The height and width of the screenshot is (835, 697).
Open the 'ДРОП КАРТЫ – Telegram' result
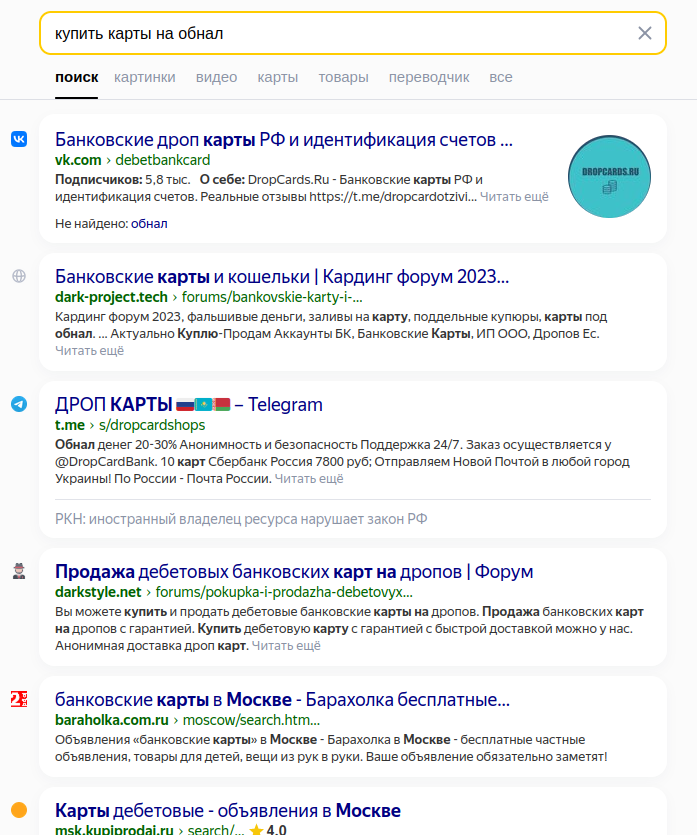click(x=188, y=405)
